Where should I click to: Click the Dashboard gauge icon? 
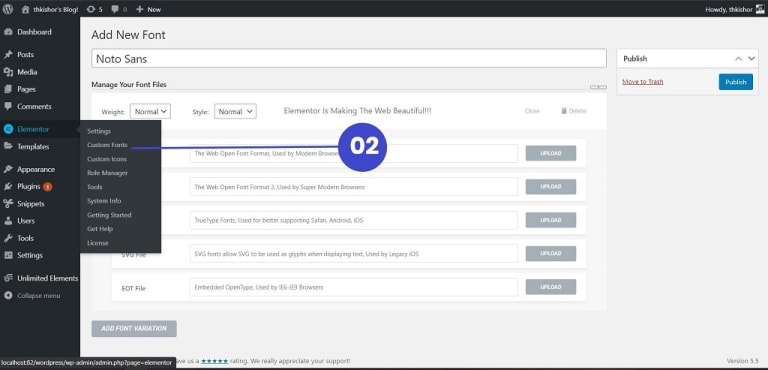8,32
